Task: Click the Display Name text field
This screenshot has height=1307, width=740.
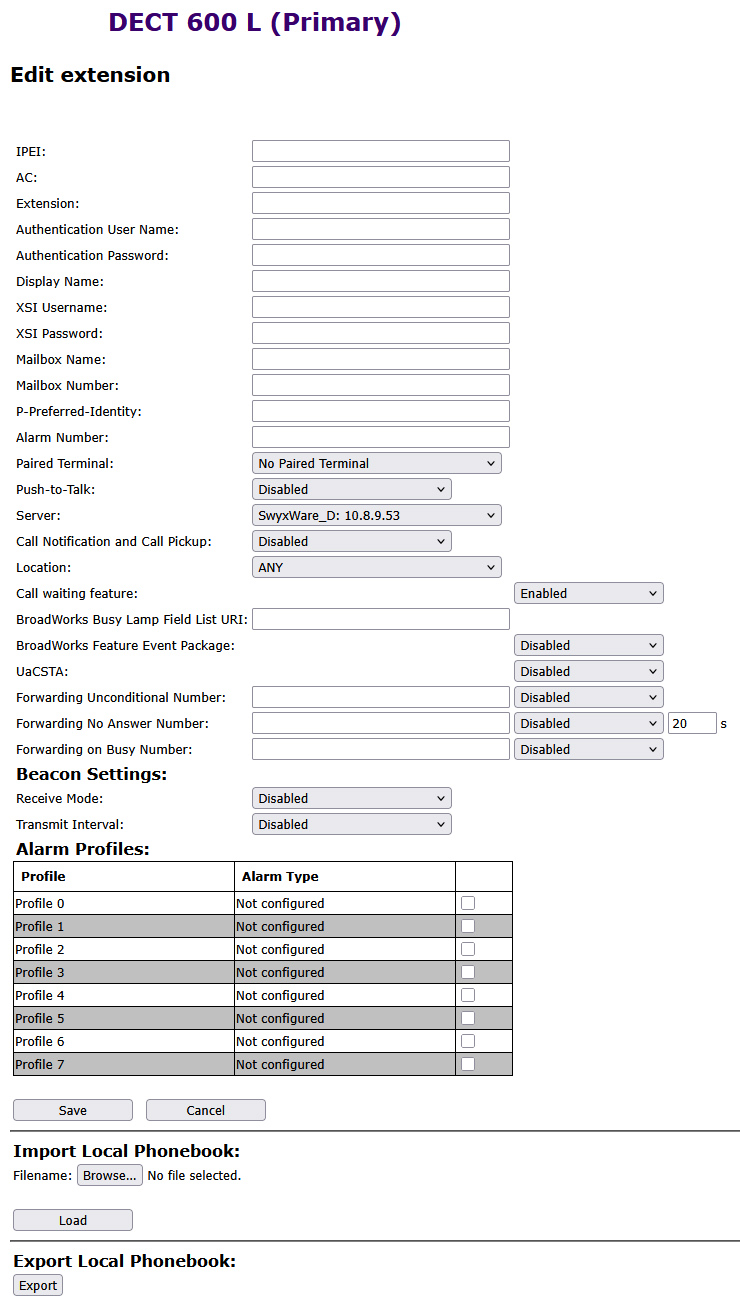Action: (x=381, y=281)
